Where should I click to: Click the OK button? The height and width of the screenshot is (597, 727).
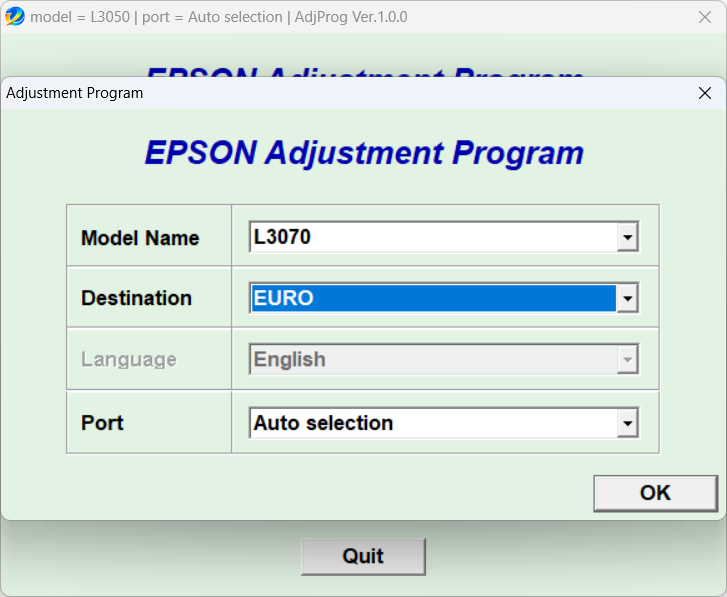(655, 493)
